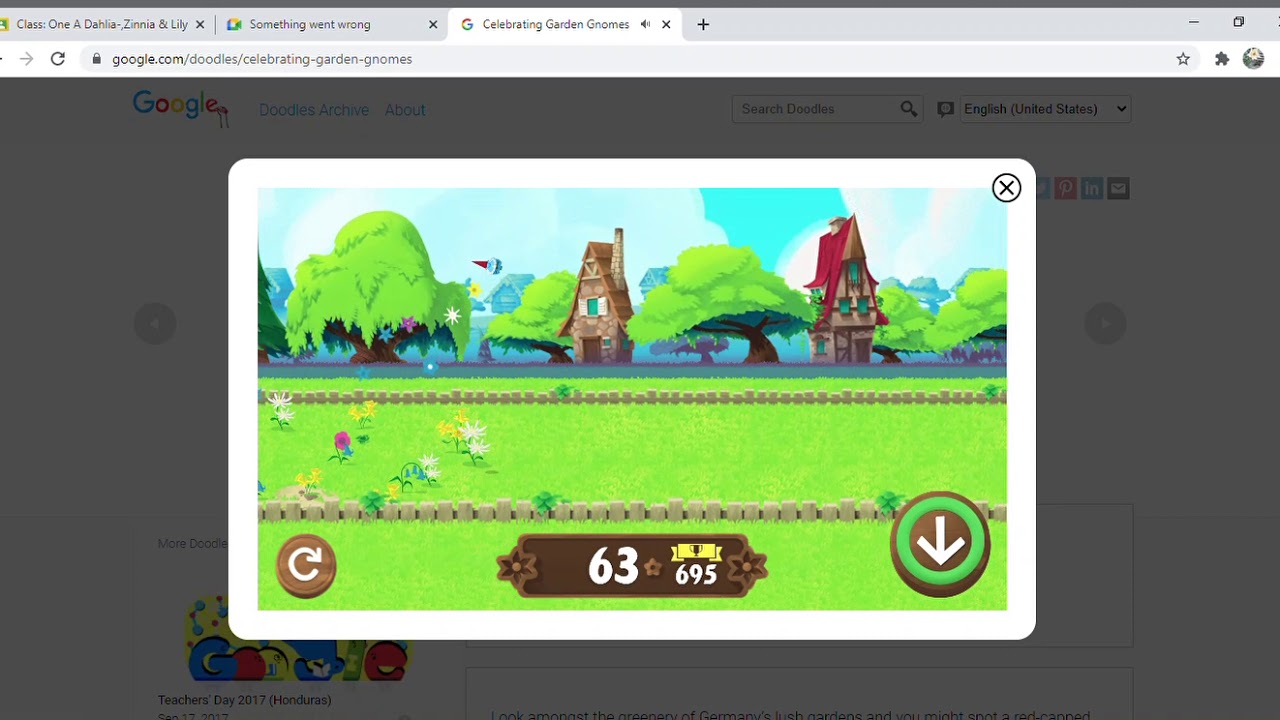Viewport: 1280px width, 720px height.
Task: Click the replay circular arrow game button
Action: (306, 566)
